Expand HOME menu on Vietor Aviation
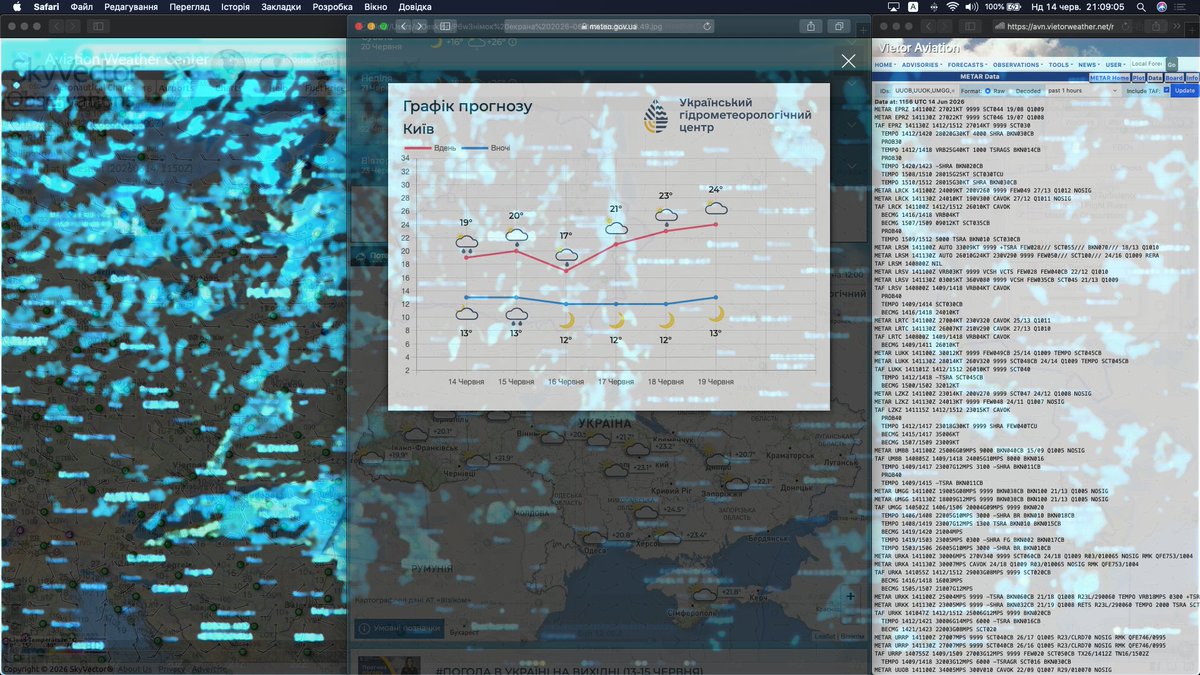The height and width of the screenshot is (675, 1200). click(x=885, y=65)
